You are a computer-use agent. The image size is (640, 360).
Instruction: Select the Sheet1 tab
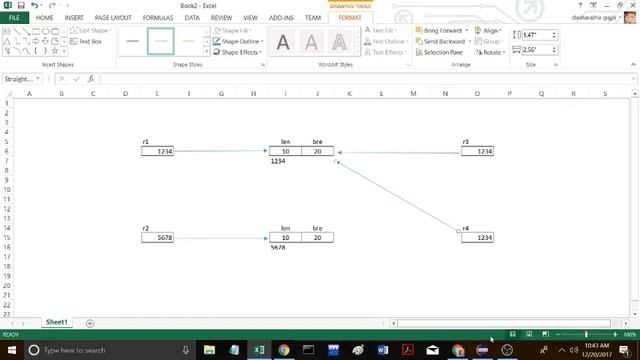(x=56, y=322)
